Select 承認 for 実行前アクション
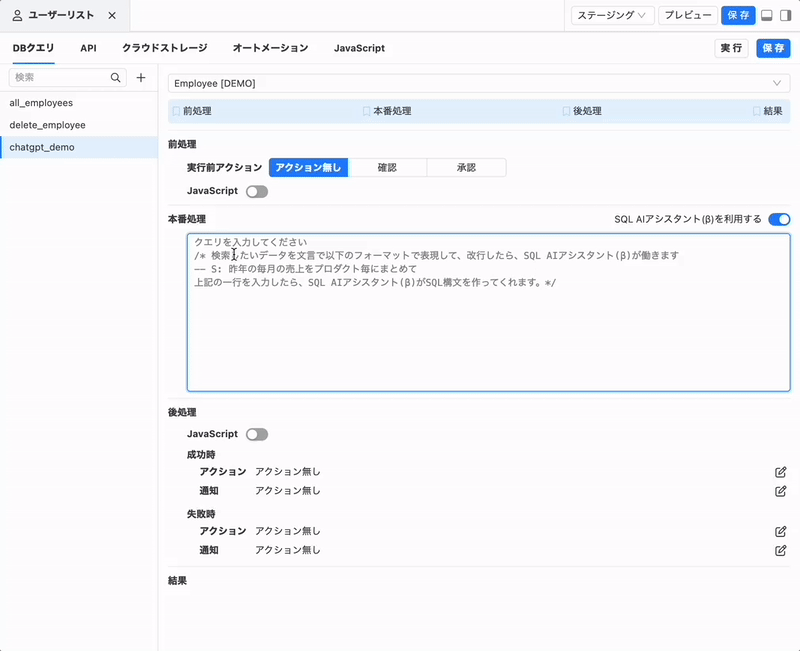The height and width of the screenshot is (651, 800). click(x=466, y=167)
